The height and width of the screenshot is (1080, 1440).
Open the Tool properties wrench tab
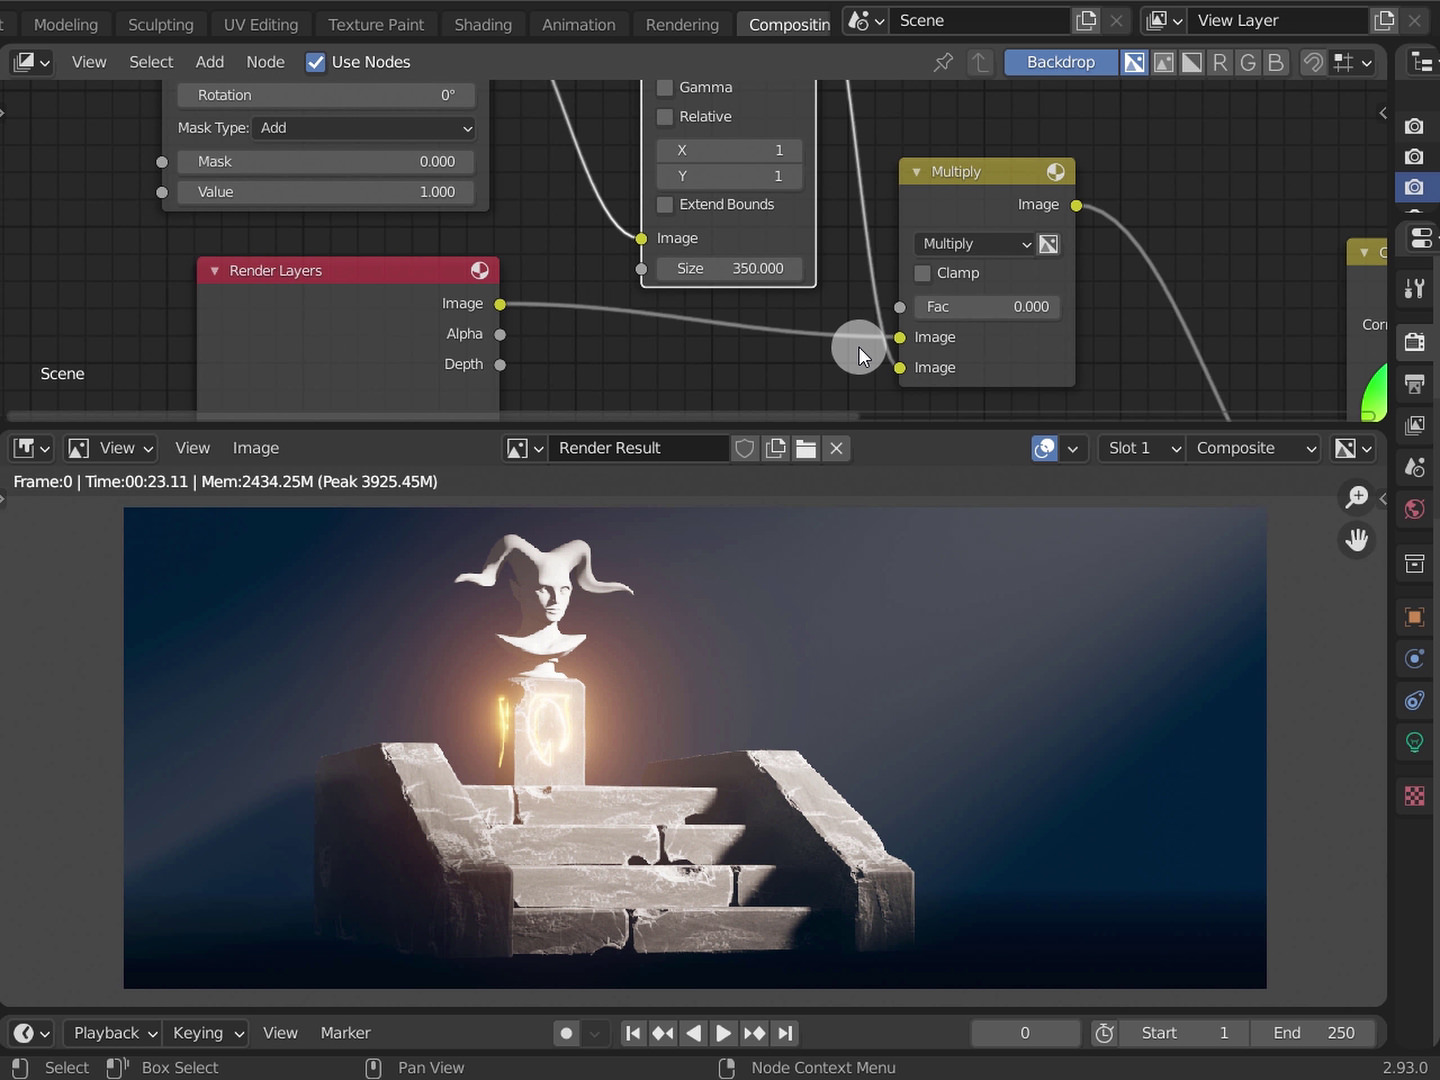1414,289
